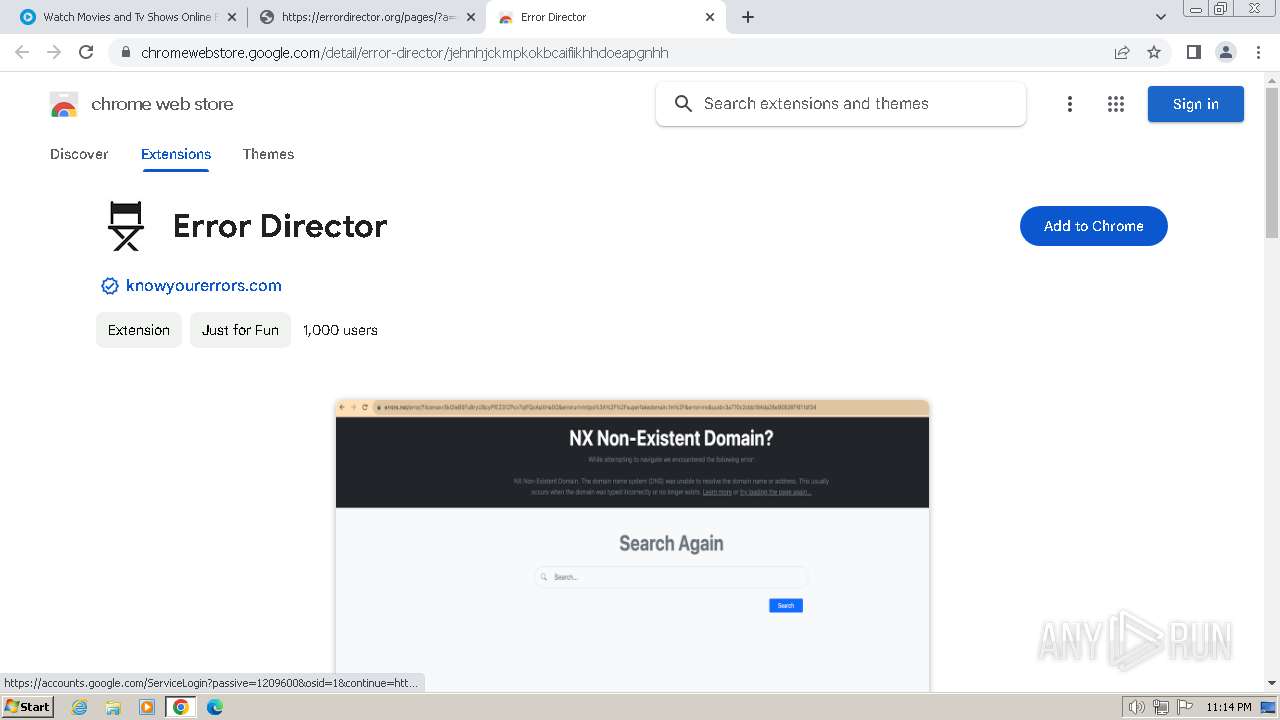Click the Just for Fun chip
Screen dimensions: 1280x720
coord(240,330)
